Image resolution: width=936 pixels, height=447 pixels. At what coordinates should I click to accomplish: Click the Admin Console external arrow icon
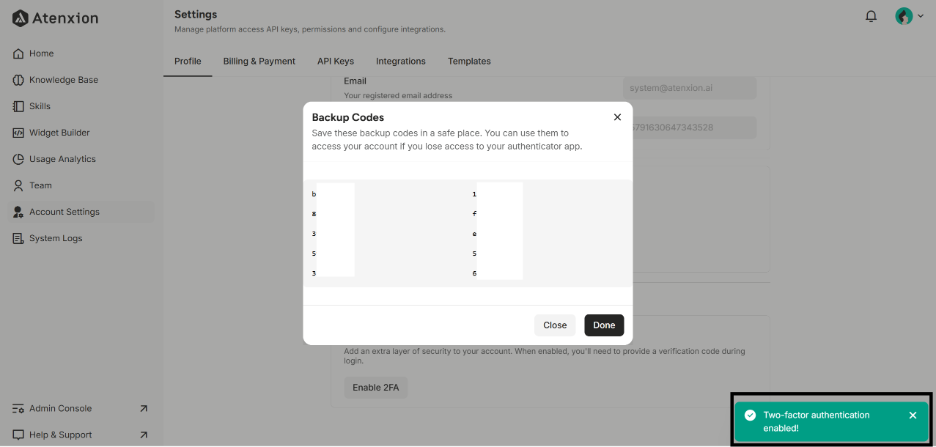pyautogui.click(x=143, y=409)
